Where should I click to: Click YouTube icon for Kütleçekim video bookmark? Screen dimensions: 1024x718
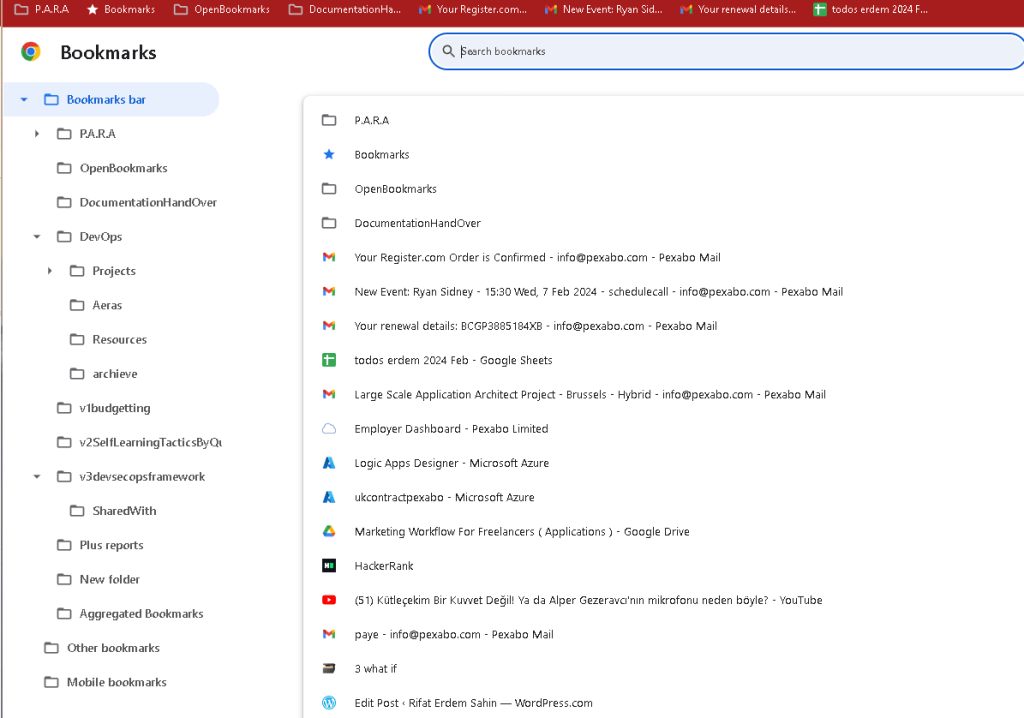click(x=329, y=600)
